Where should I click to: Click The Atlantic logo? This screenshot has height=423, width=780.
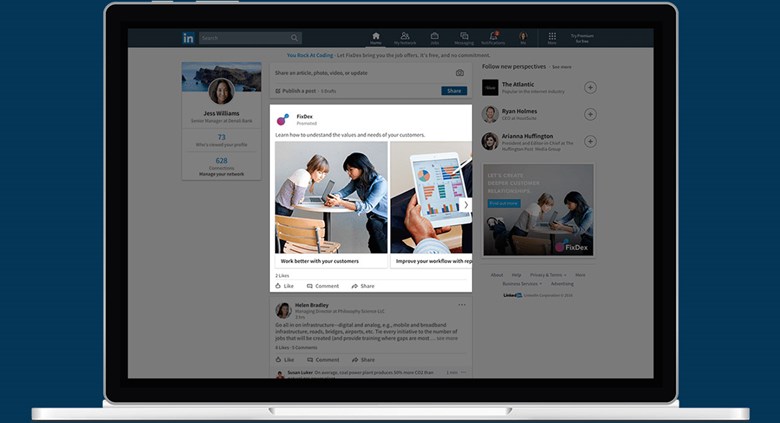pyautogui.click(x=490, y=88)
